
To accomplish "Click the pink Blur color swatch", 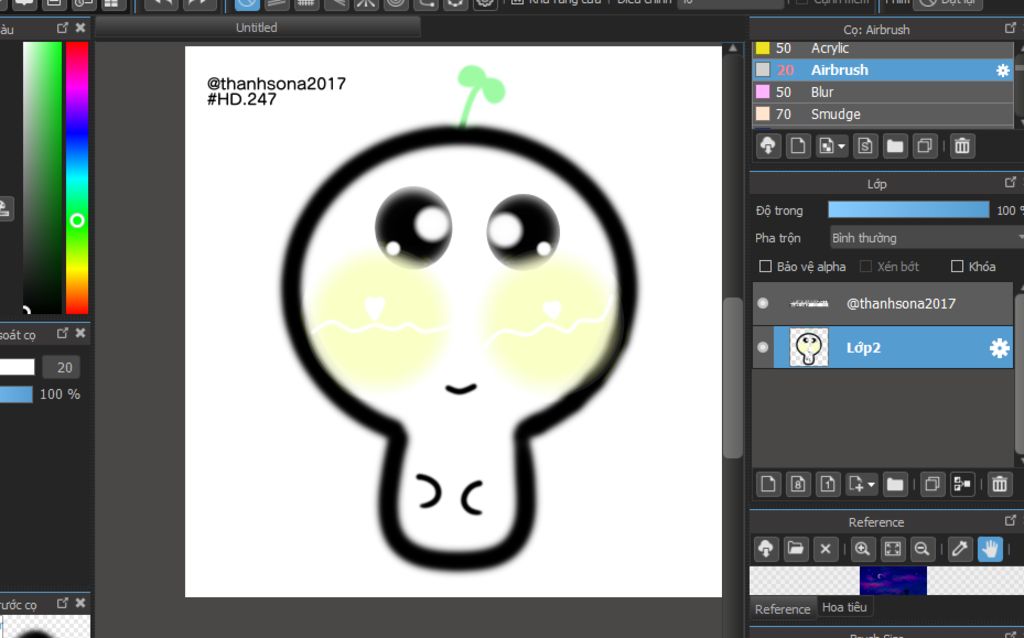I will [x=762, y=91].
